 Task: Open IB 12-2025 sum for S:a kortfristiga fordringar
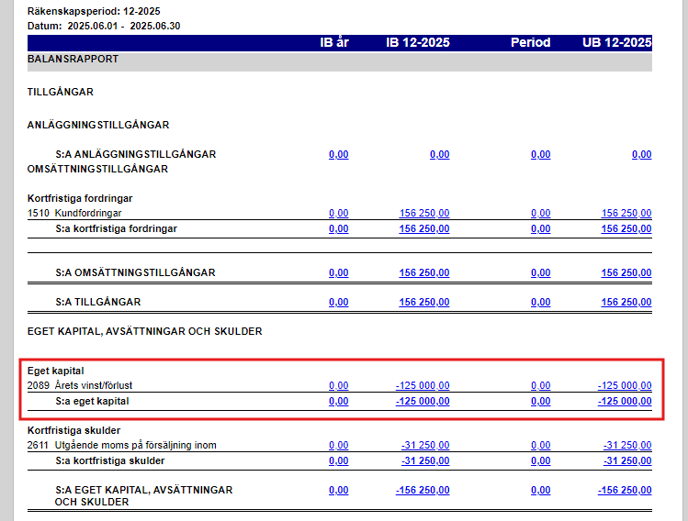coord(424,229)
